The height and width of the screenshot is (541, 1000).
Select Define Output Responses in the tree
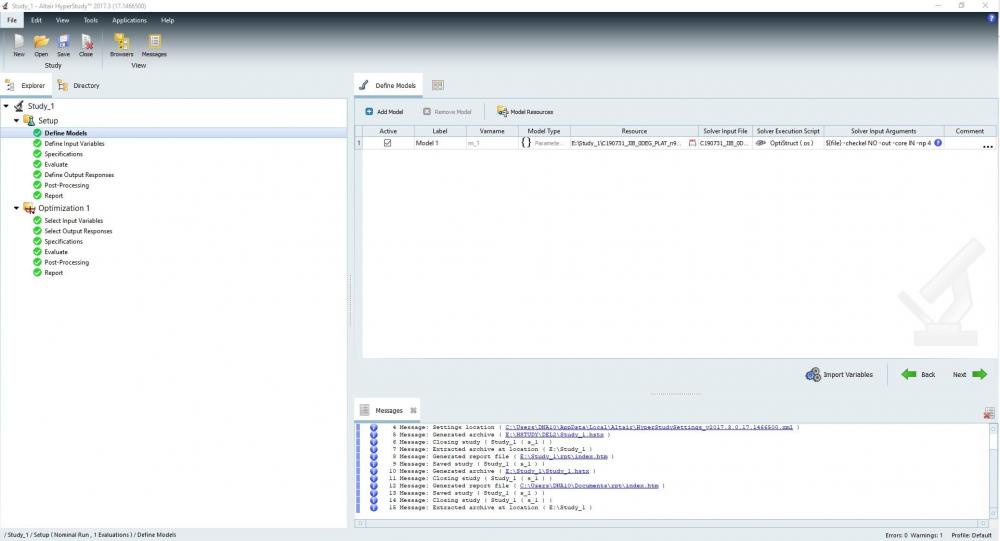point(79,175)
